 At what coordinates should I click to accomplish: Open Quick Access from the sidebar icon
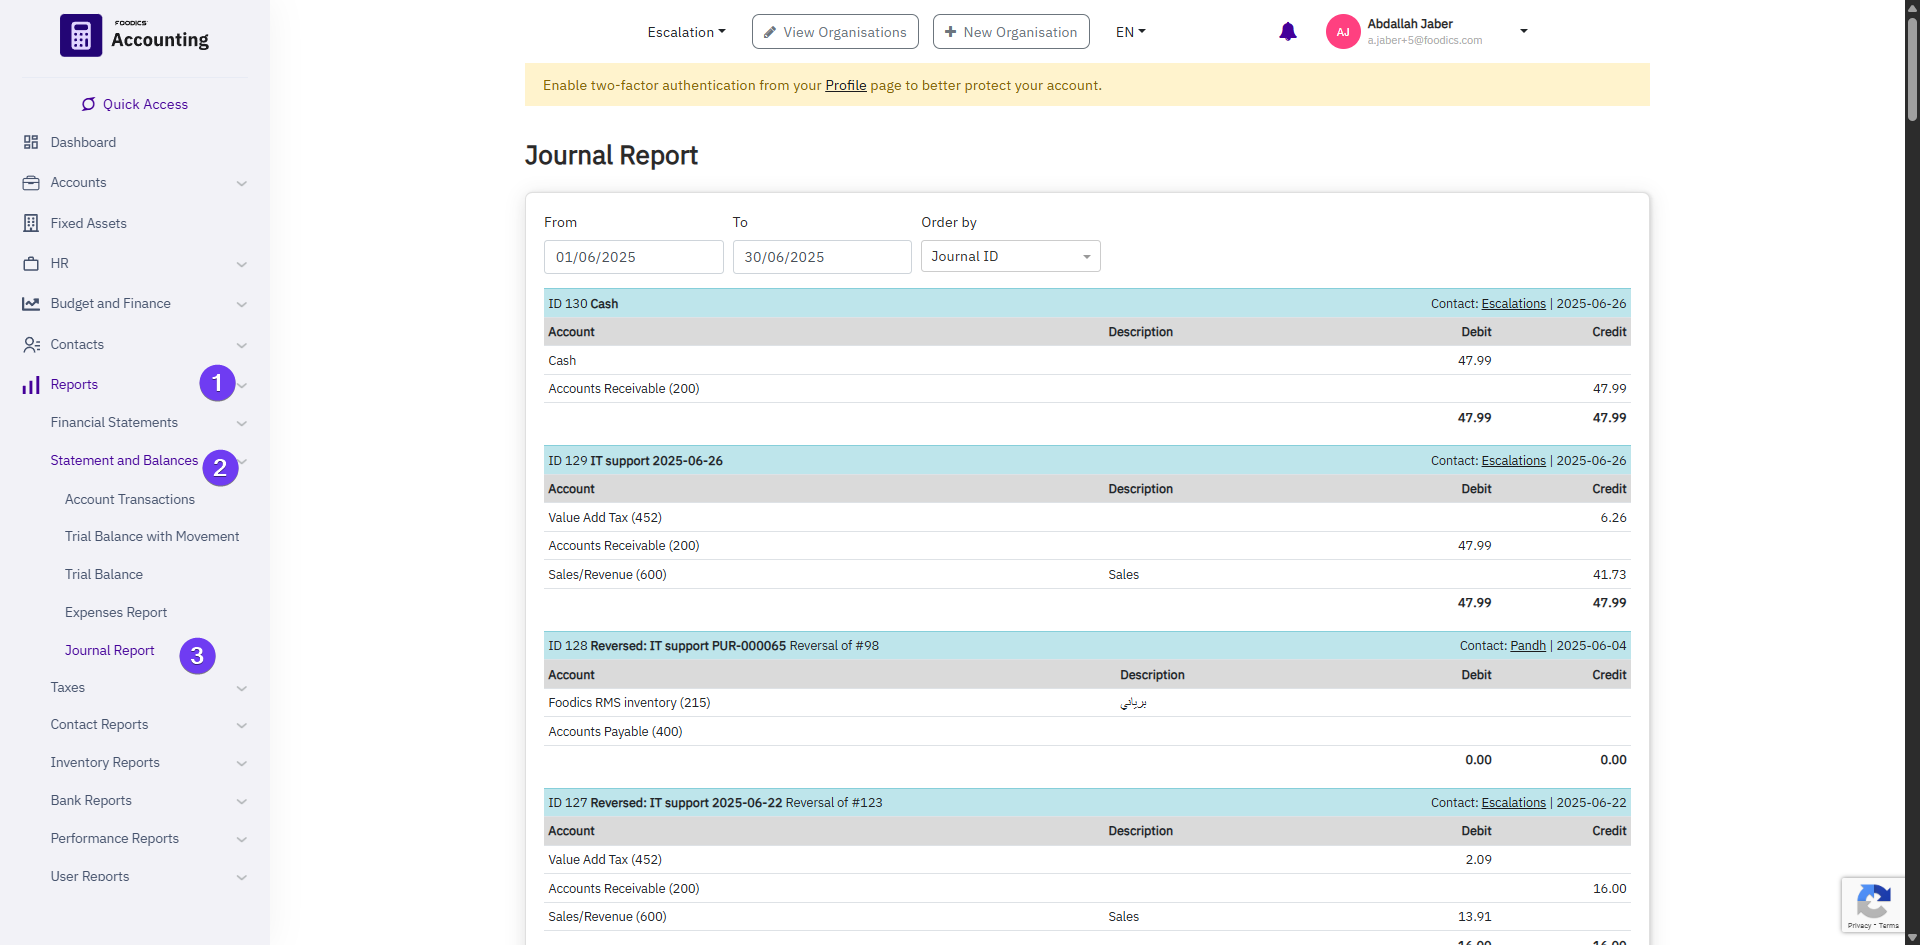pyautogui.click(x=88, y=104)
